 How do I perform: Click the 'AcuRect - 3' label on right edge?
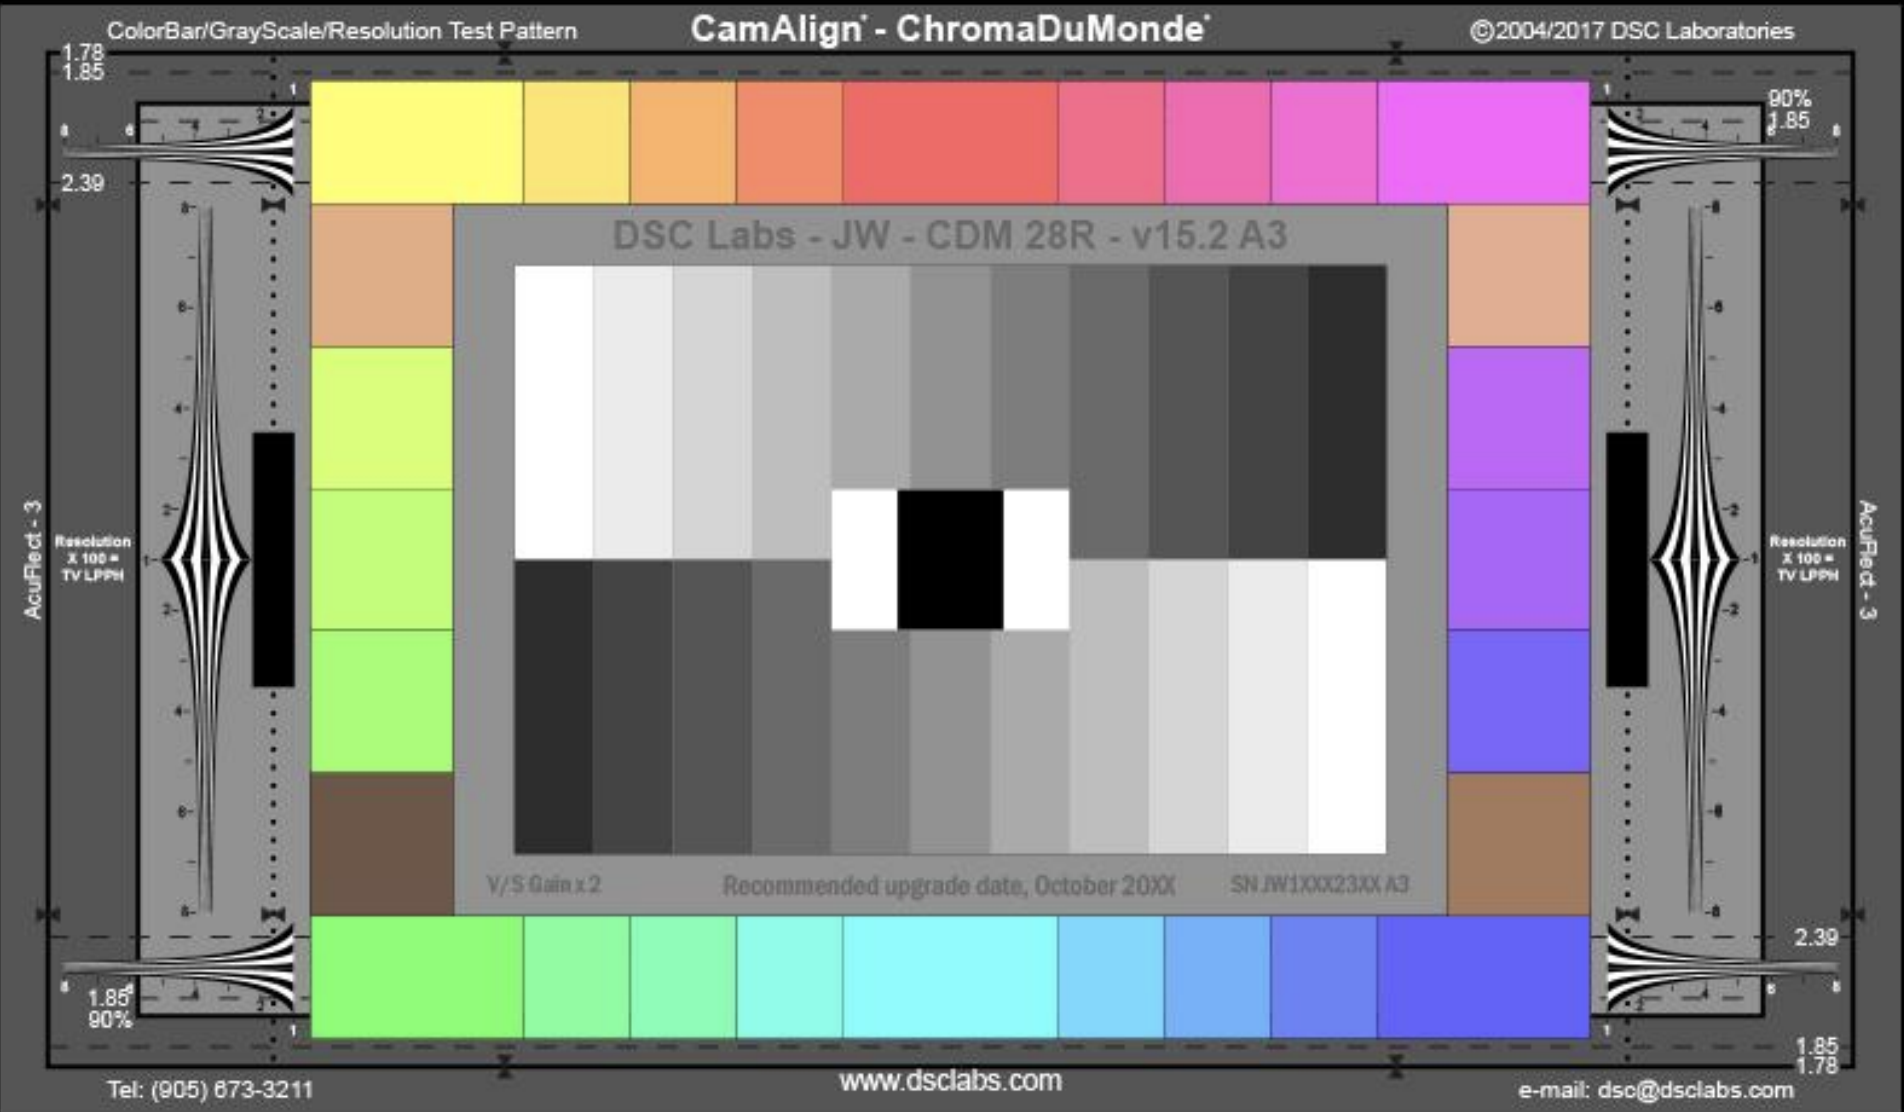[1867, 560]
